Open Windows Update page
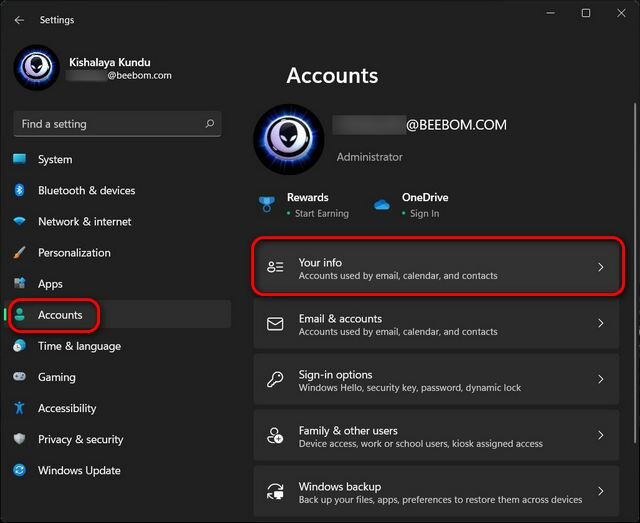 [118, 470]
